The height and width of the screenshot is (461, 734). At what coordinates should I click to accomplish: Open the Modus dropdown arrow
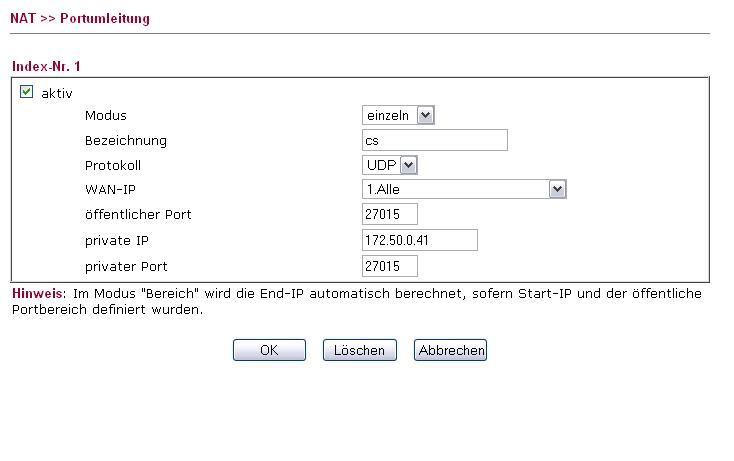[x=426, y=115]
